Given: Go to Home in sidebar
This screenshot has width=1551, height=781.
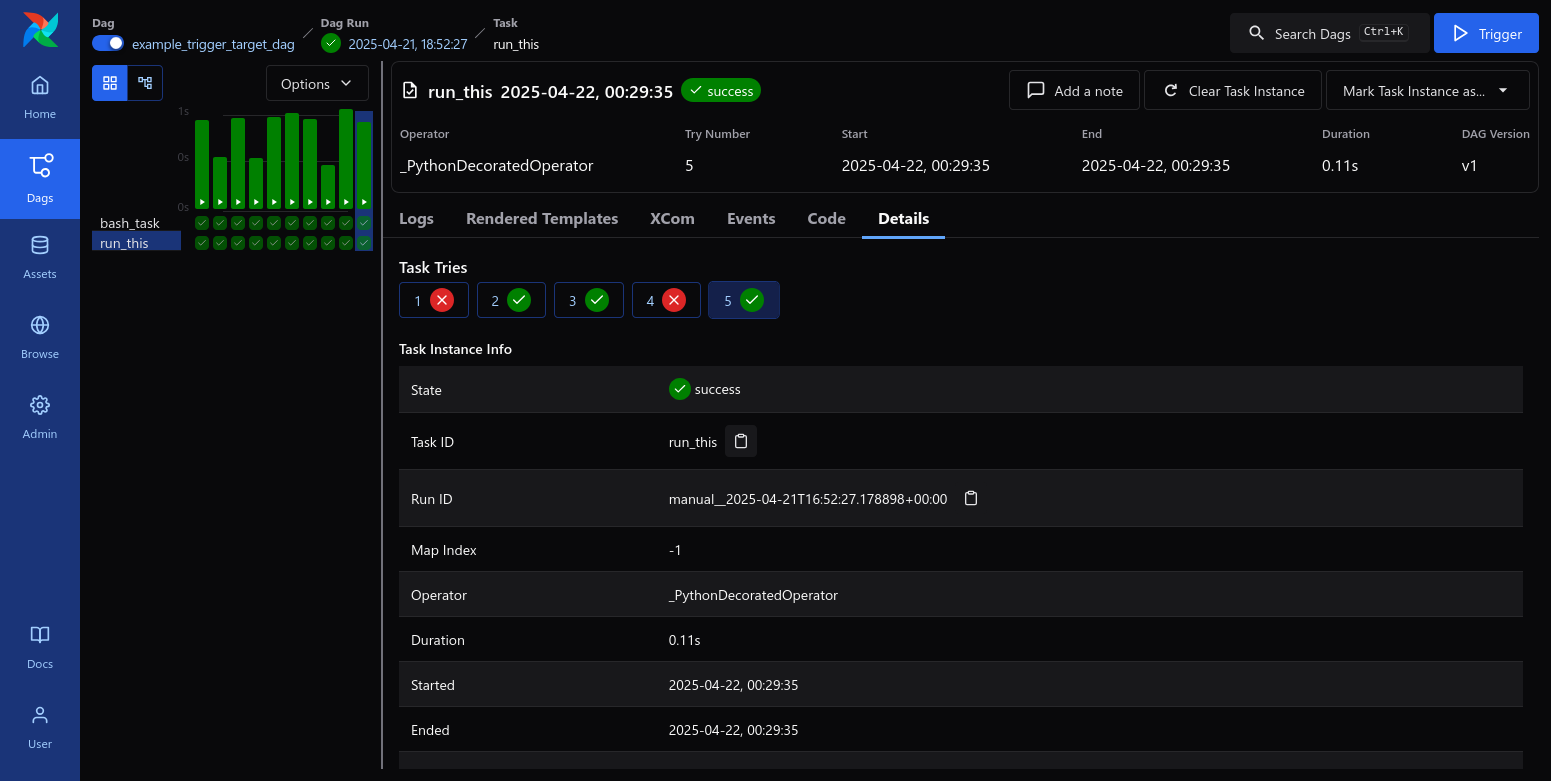Looking at the screenshot, I should [40, 98].
